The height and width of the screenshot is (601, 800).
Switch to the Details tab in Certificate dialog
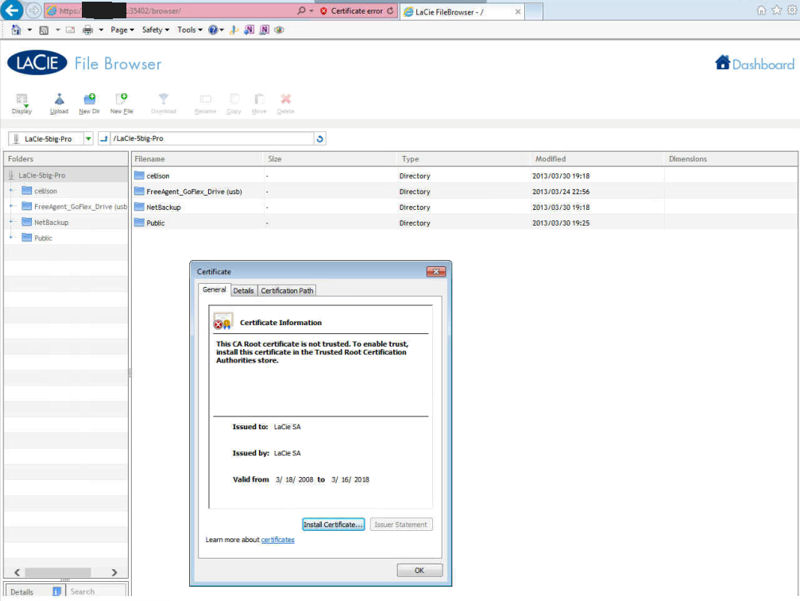(x=243, y=290)
